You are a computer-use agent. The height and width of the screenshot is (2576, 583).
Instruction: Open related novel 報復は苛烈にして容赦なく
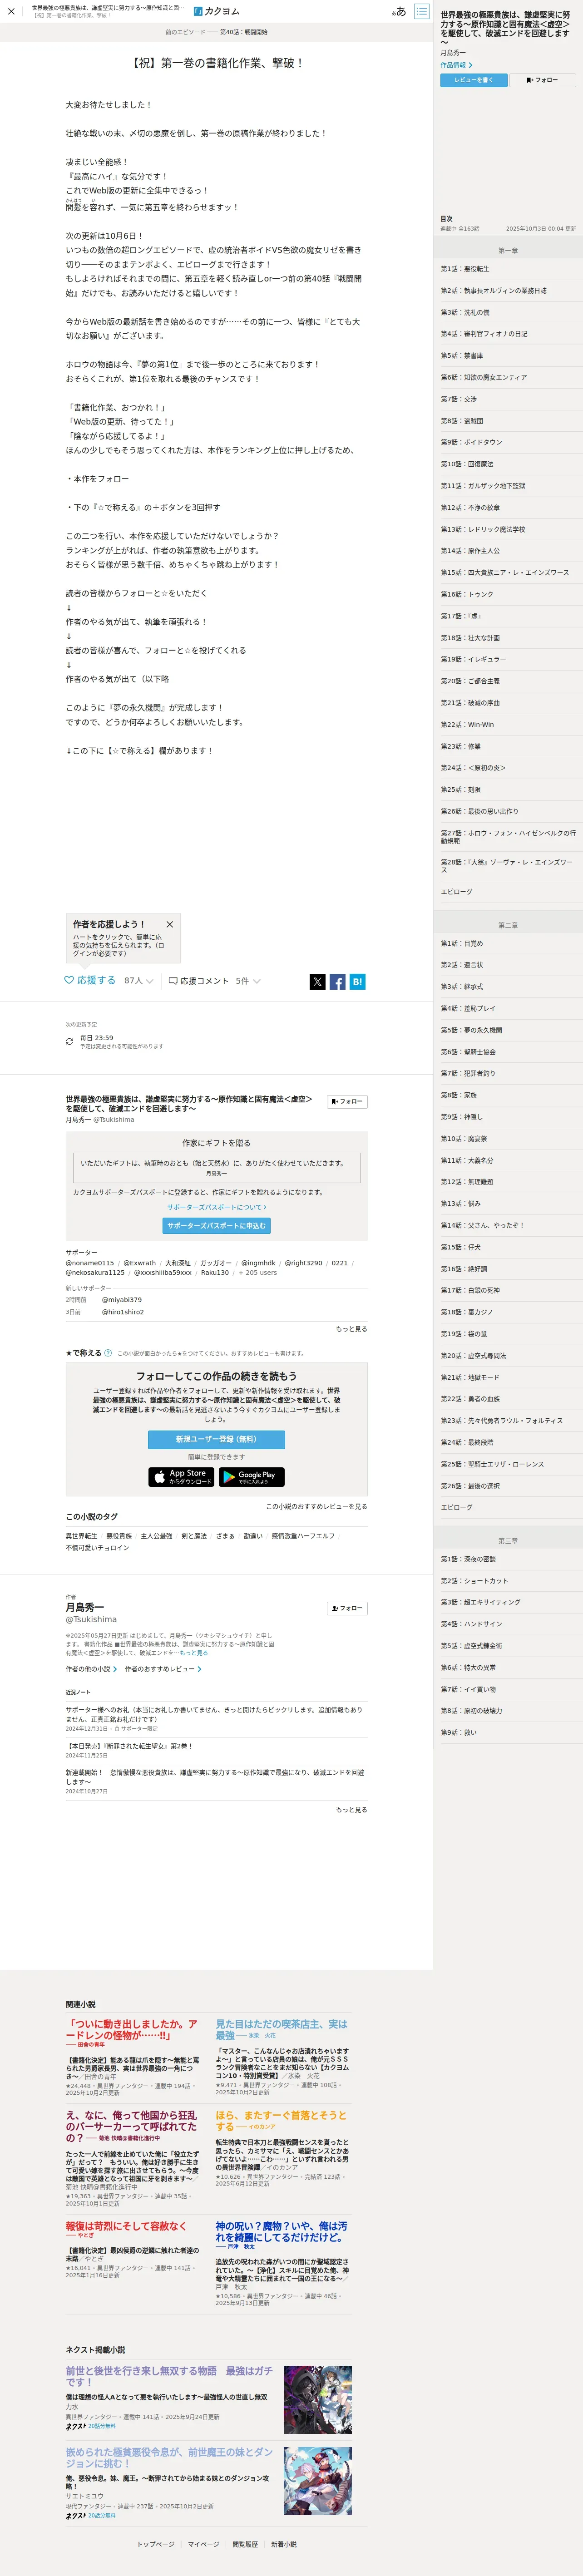point(126,2226)
